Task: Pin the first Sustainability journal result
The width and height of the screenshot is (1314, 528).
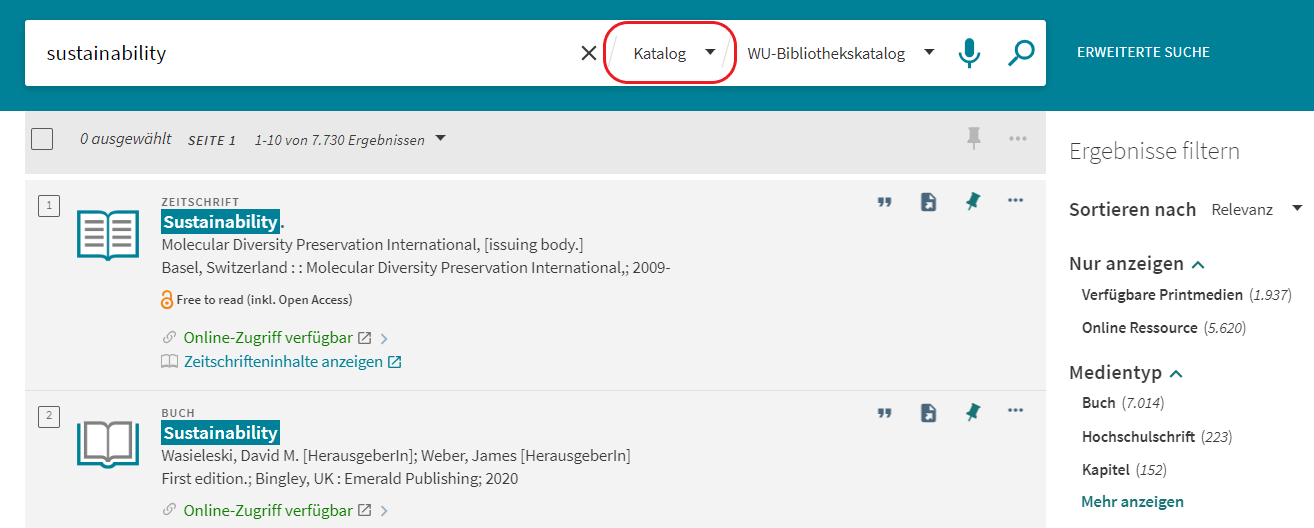Action: [973, 202]
